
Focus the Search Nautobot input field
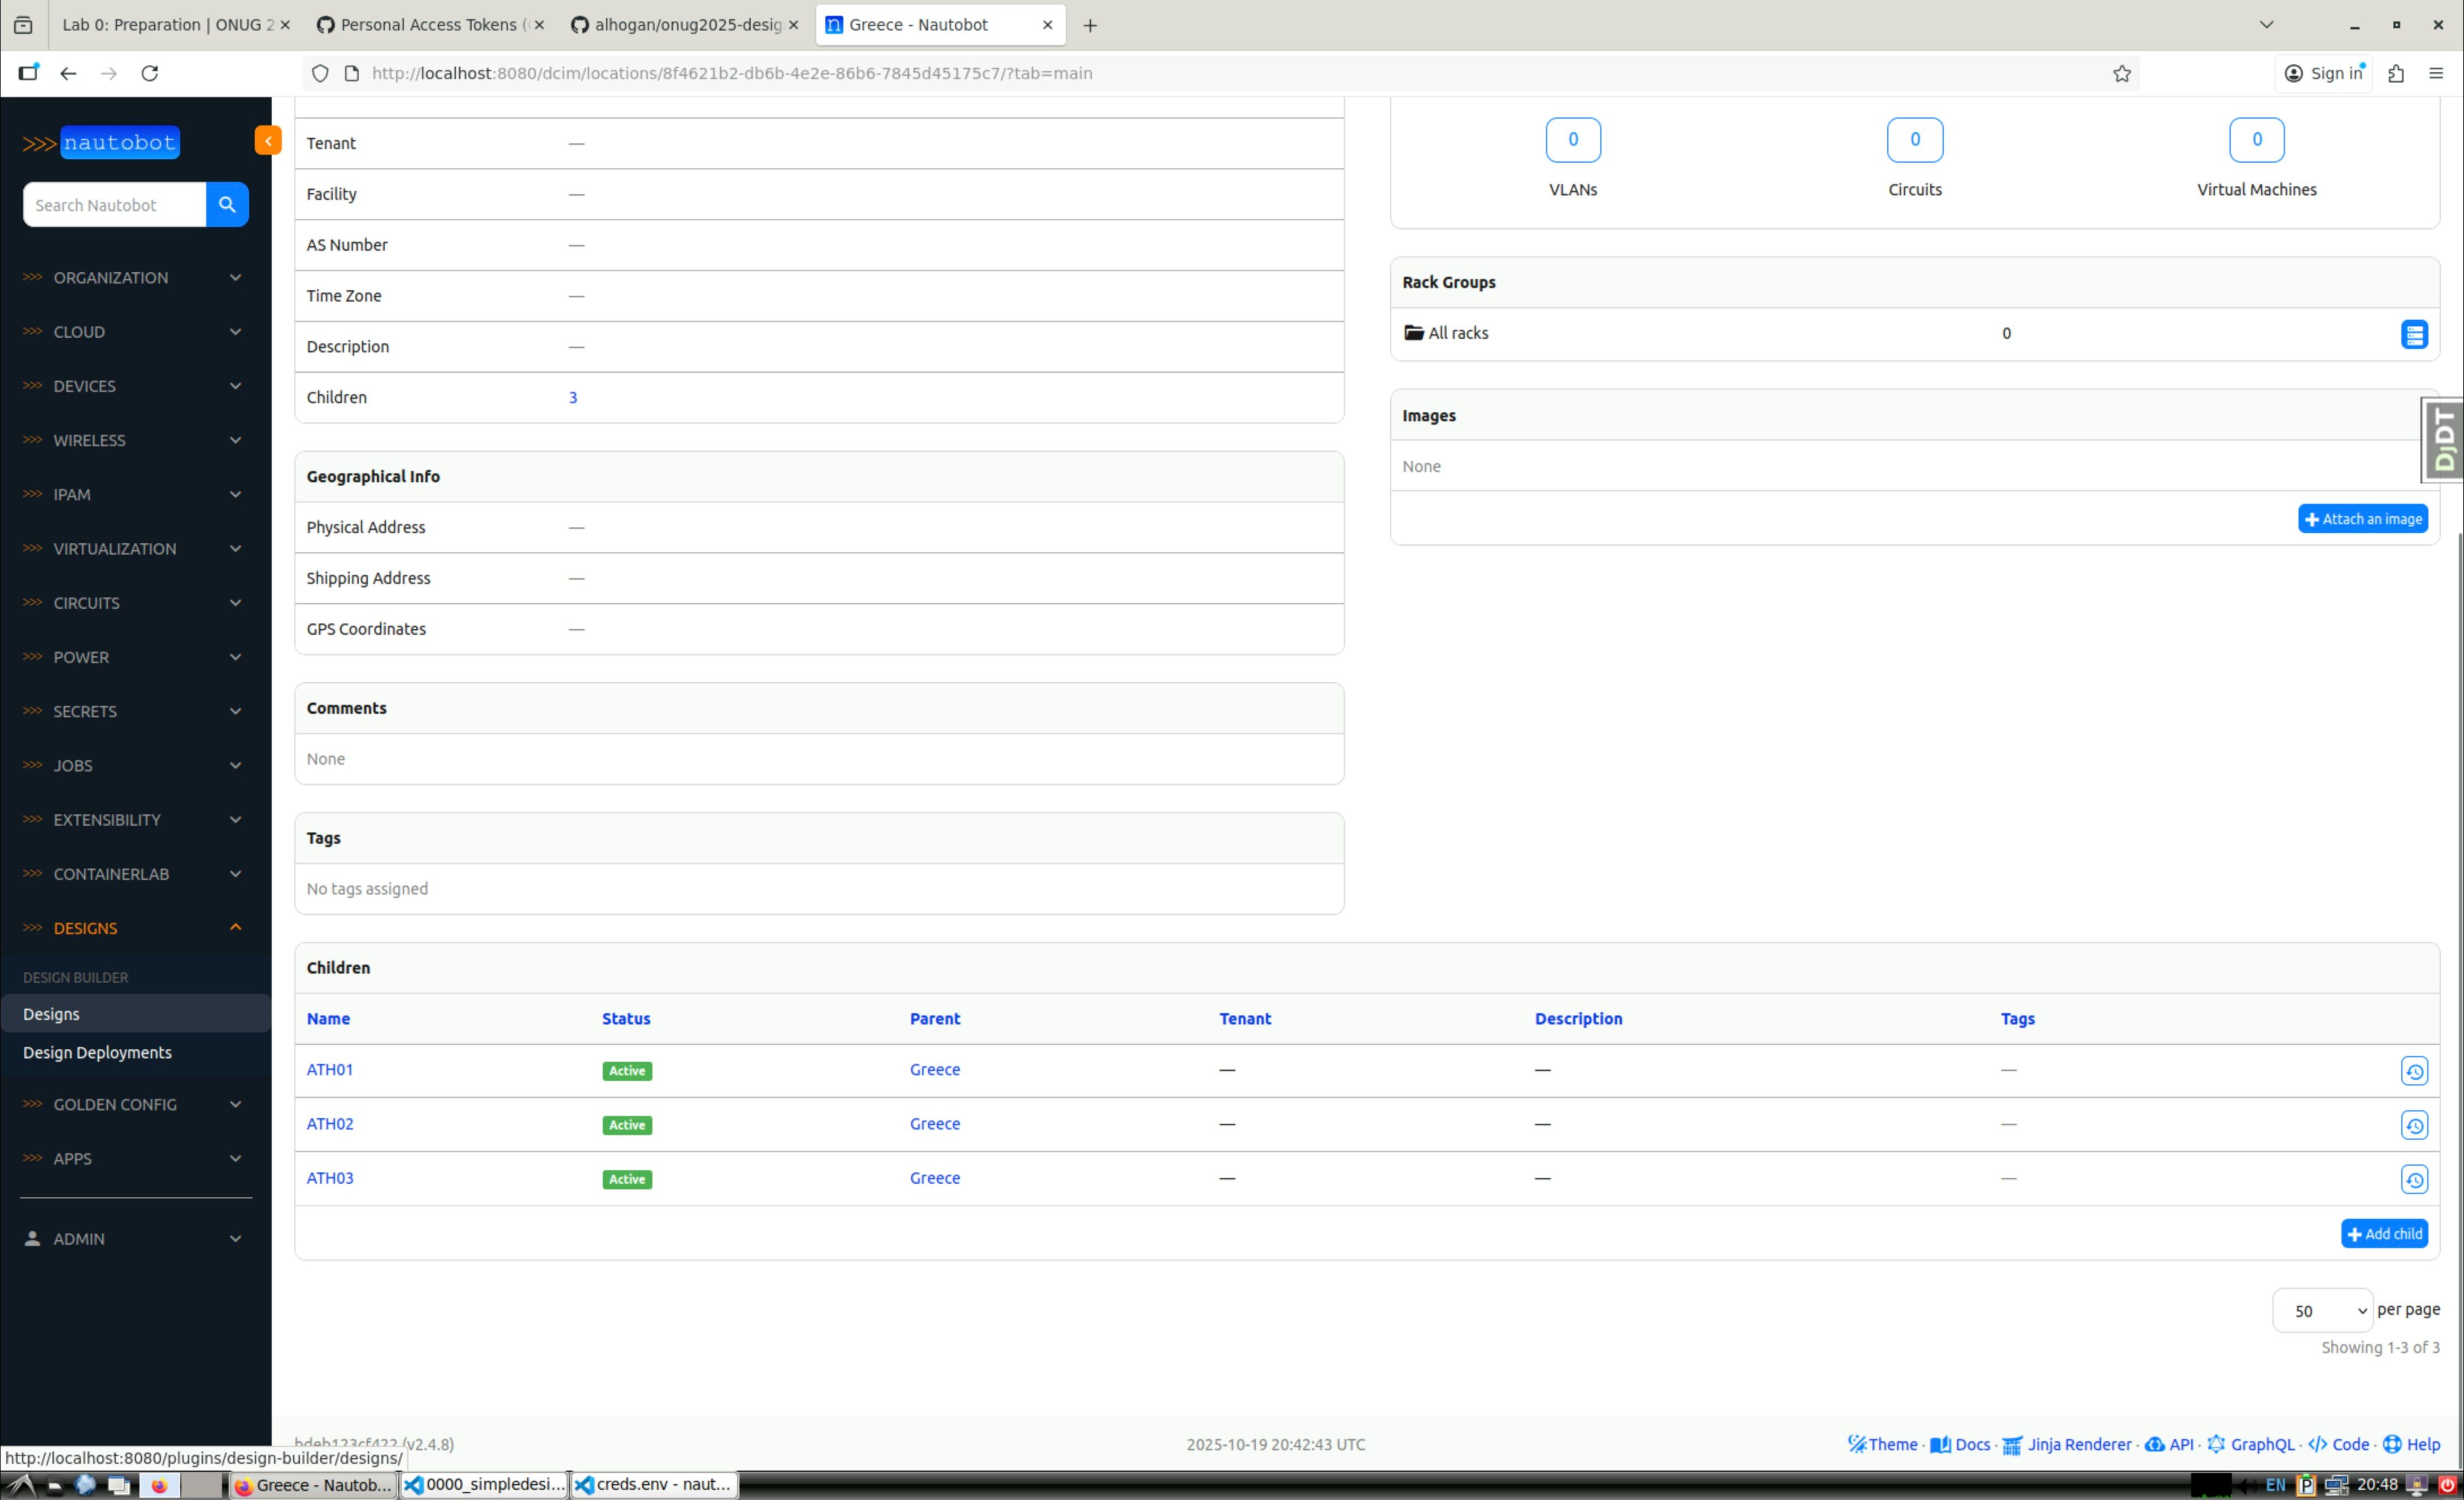coord(113,205)
